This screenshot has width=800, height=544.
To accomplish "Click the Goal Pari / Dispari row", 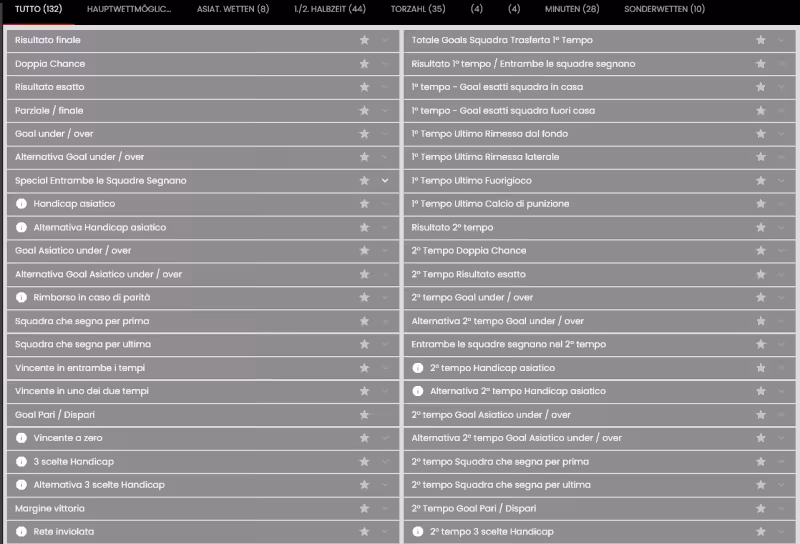I will tap(203, 414).
